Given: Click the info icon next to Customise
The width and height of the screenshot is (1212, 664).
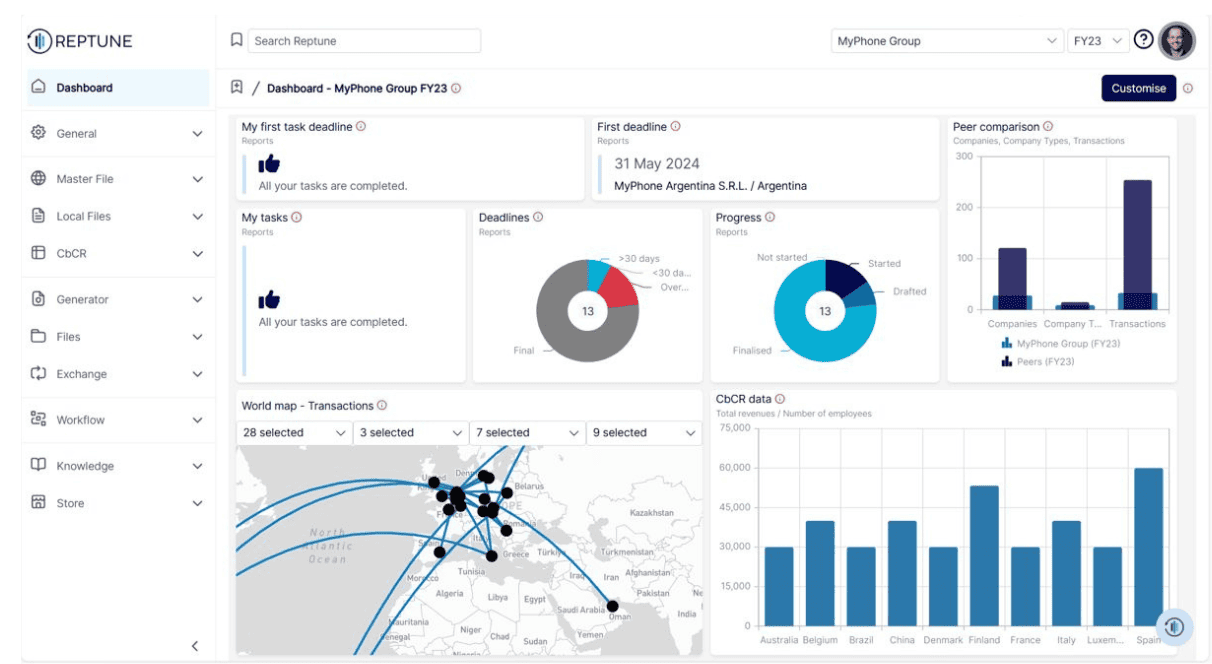Looking at the screenshot, I should click(x=1188, y=88).
